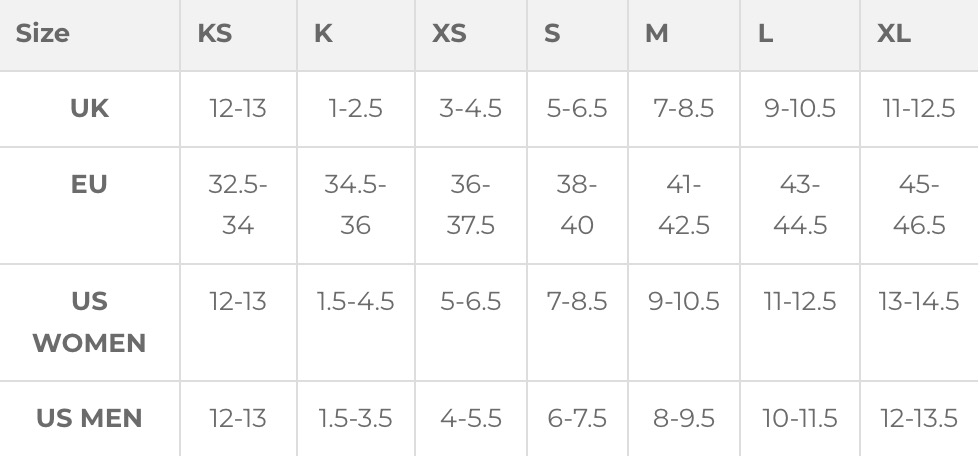Click US Men 10-11.5 cell
980x456 pixels.
pos(800,418)
